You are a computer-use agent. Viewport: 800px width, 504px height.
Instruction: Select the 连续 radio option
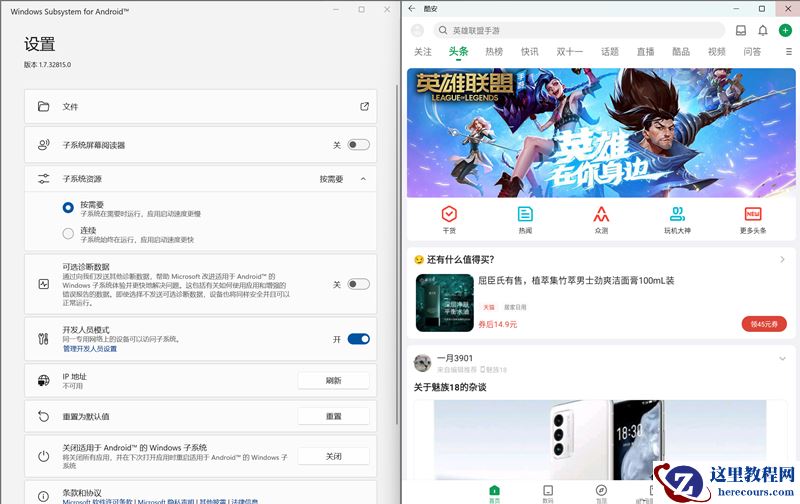68,234
